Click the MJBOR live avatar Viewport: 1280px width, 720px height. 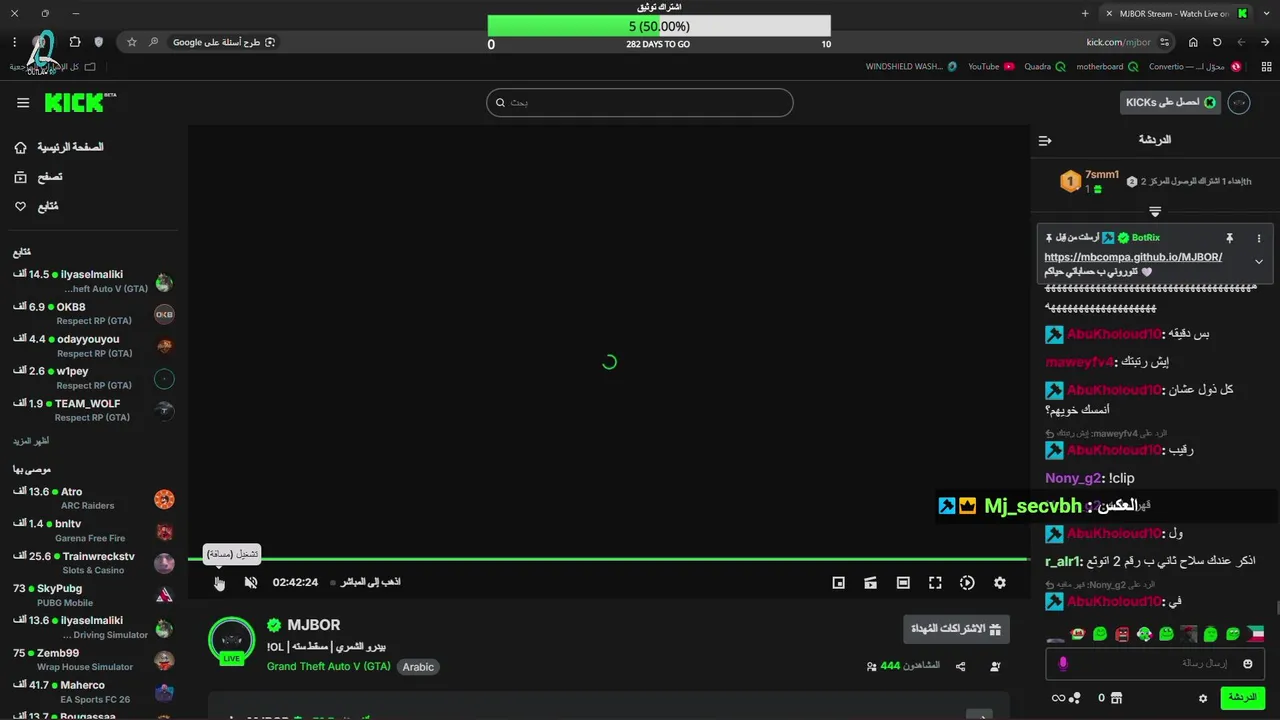tap(231, 641)
